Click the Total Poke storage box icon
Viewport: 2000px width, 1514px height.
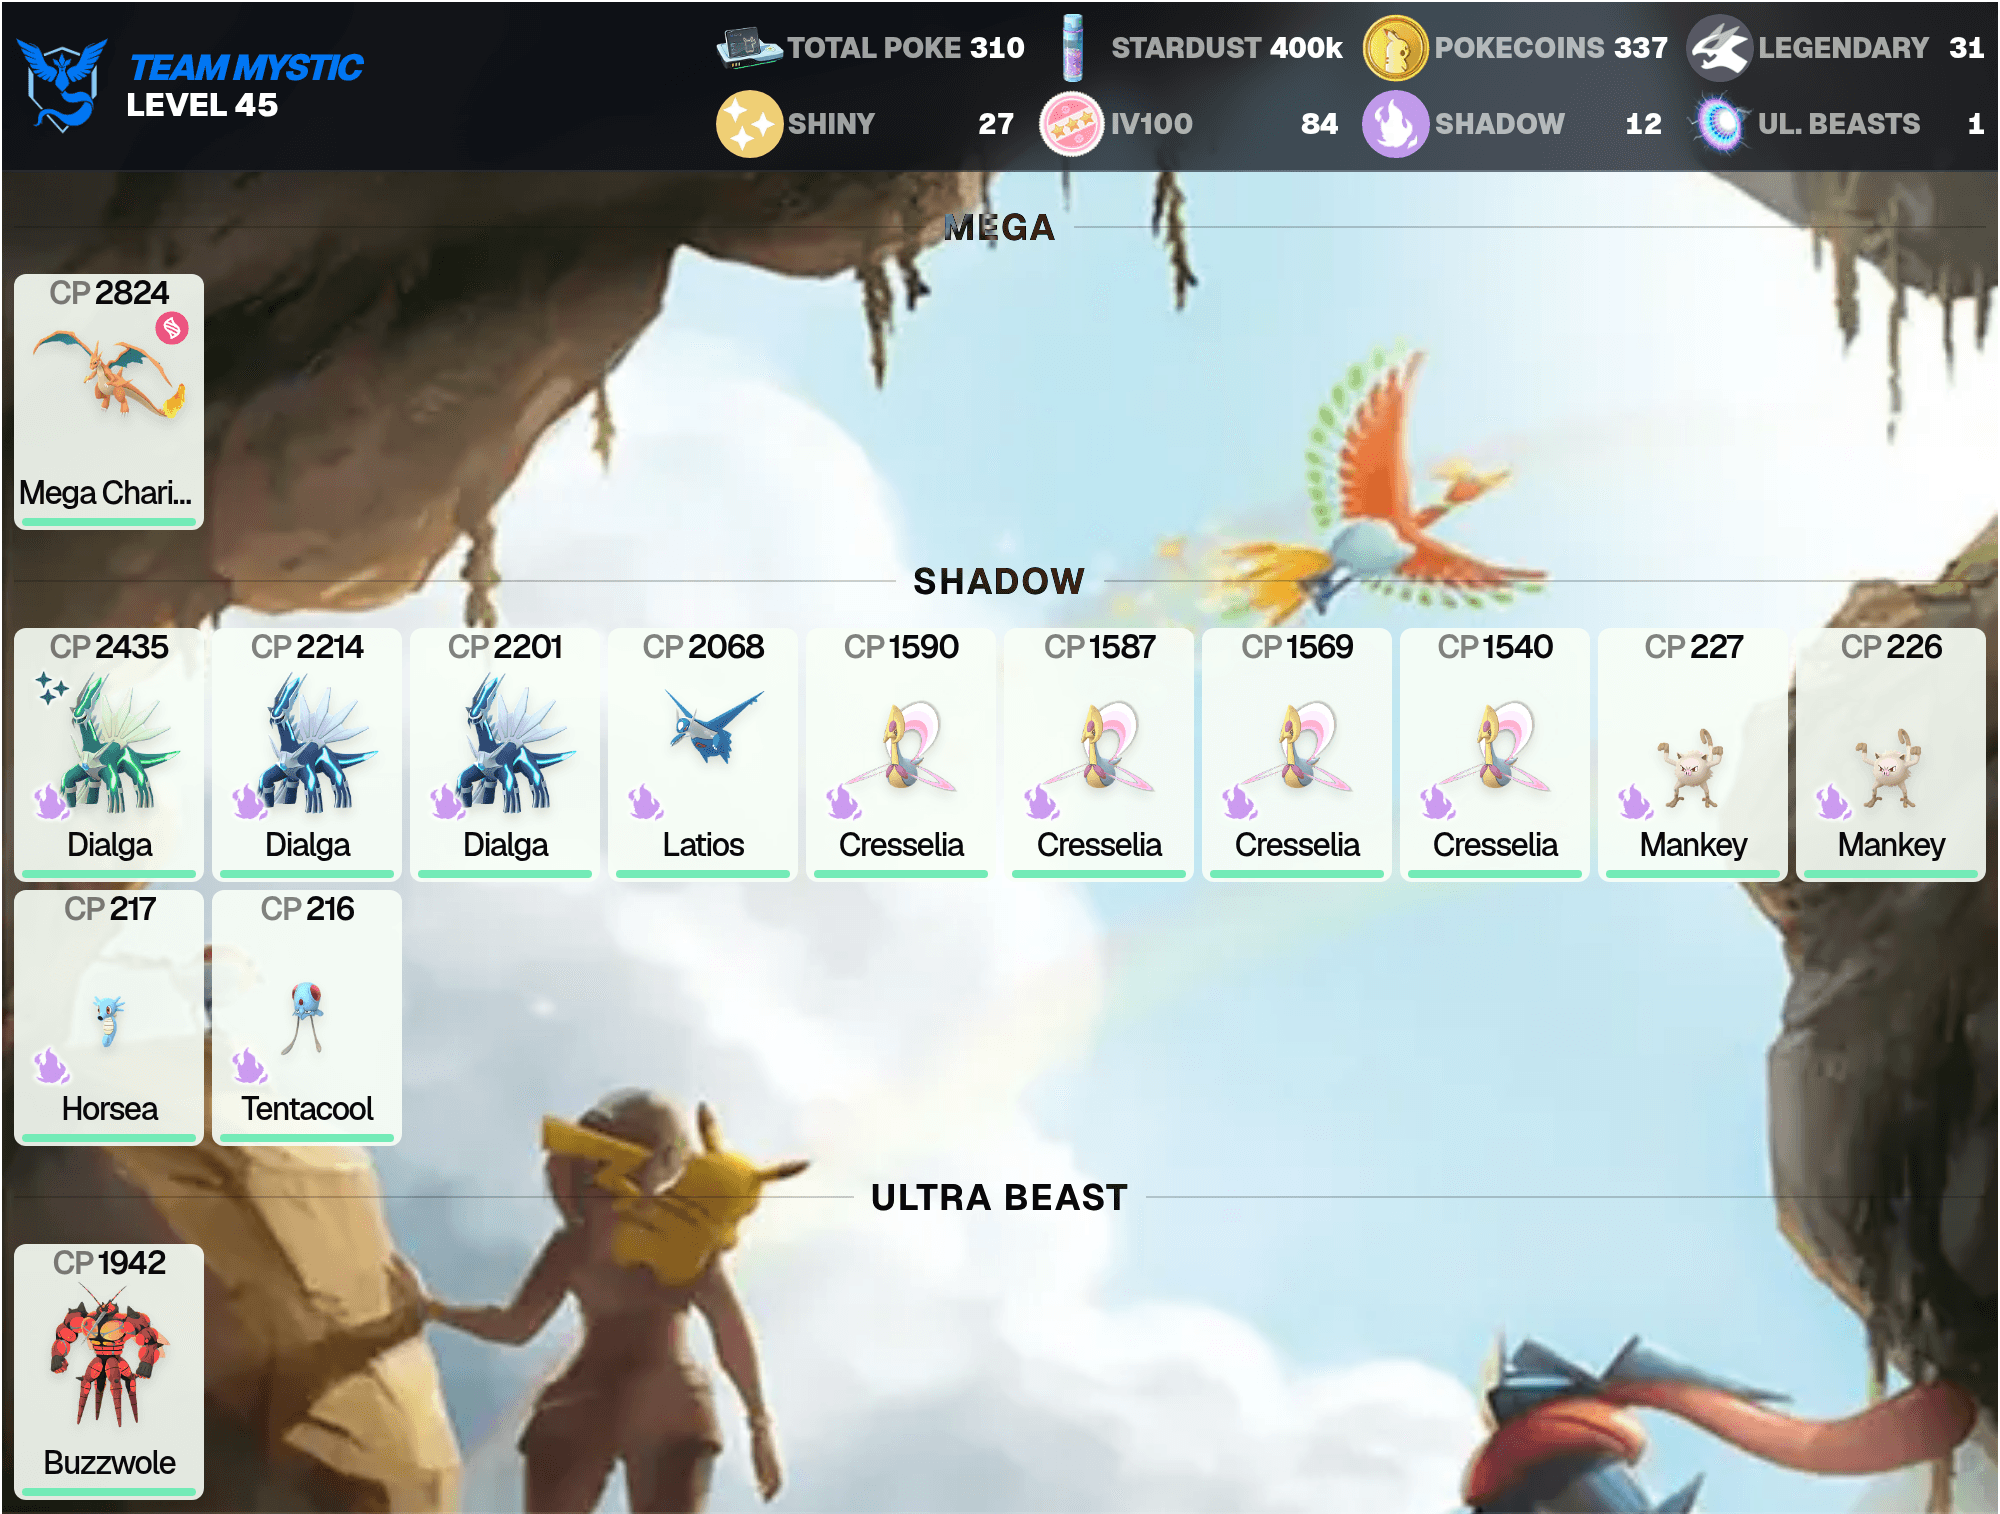[749, 47]
